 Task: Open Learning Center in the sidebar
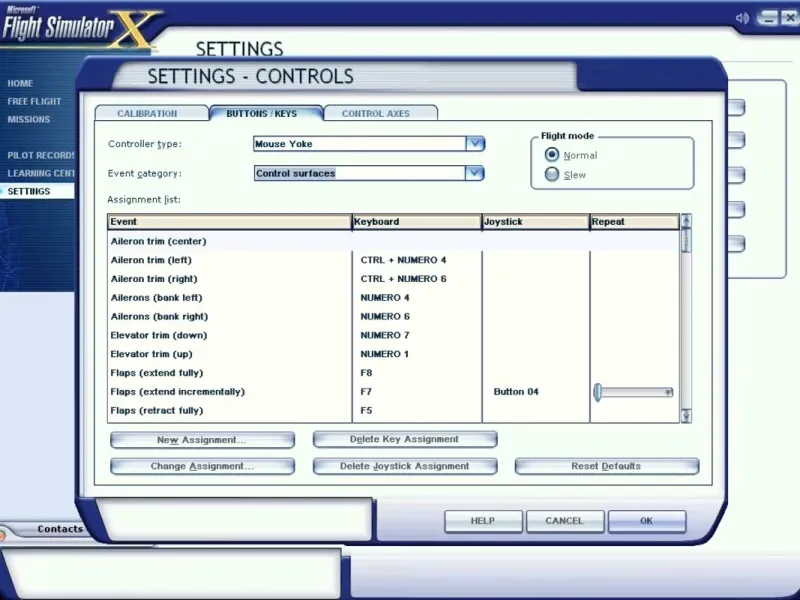point(41,173)
